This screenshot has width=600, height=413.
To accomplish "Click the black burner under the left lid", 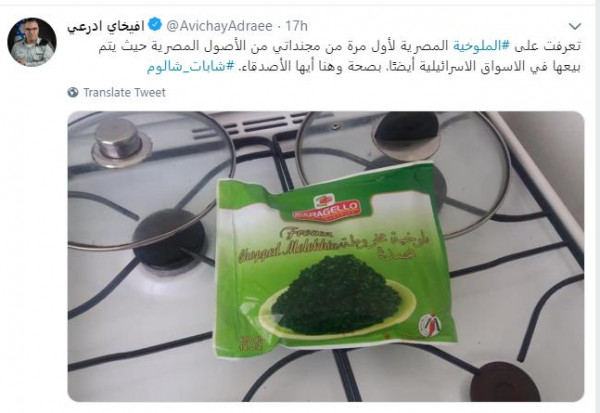I will pyautogui.click(x=169, y=238).
